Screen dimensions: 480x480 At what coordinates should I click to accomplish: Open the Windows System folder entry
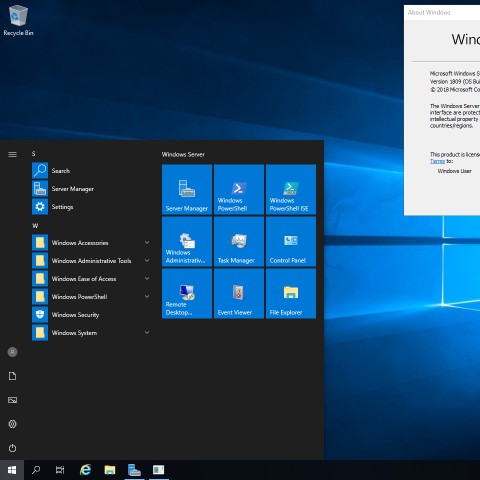(91, 333)
